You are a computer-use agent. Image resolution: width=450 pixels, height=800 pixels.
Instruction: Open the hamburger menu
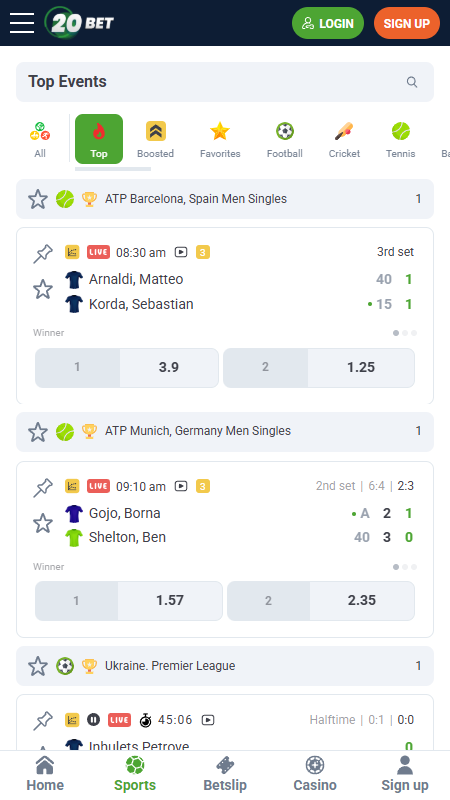click(x=22, y=23)
